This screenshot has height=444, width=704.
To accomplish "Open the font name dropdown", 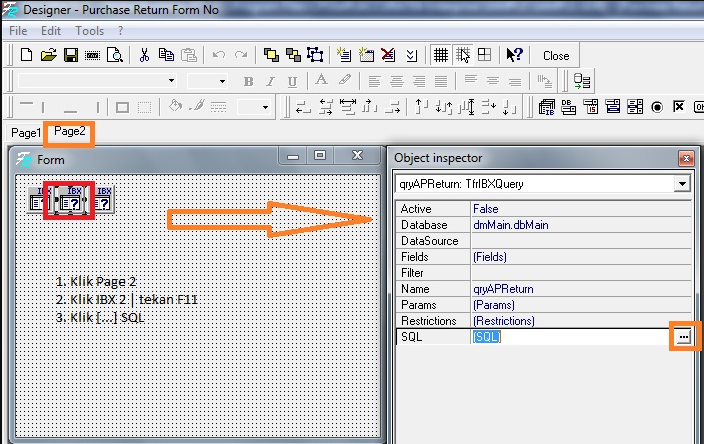I will (171, 81).
